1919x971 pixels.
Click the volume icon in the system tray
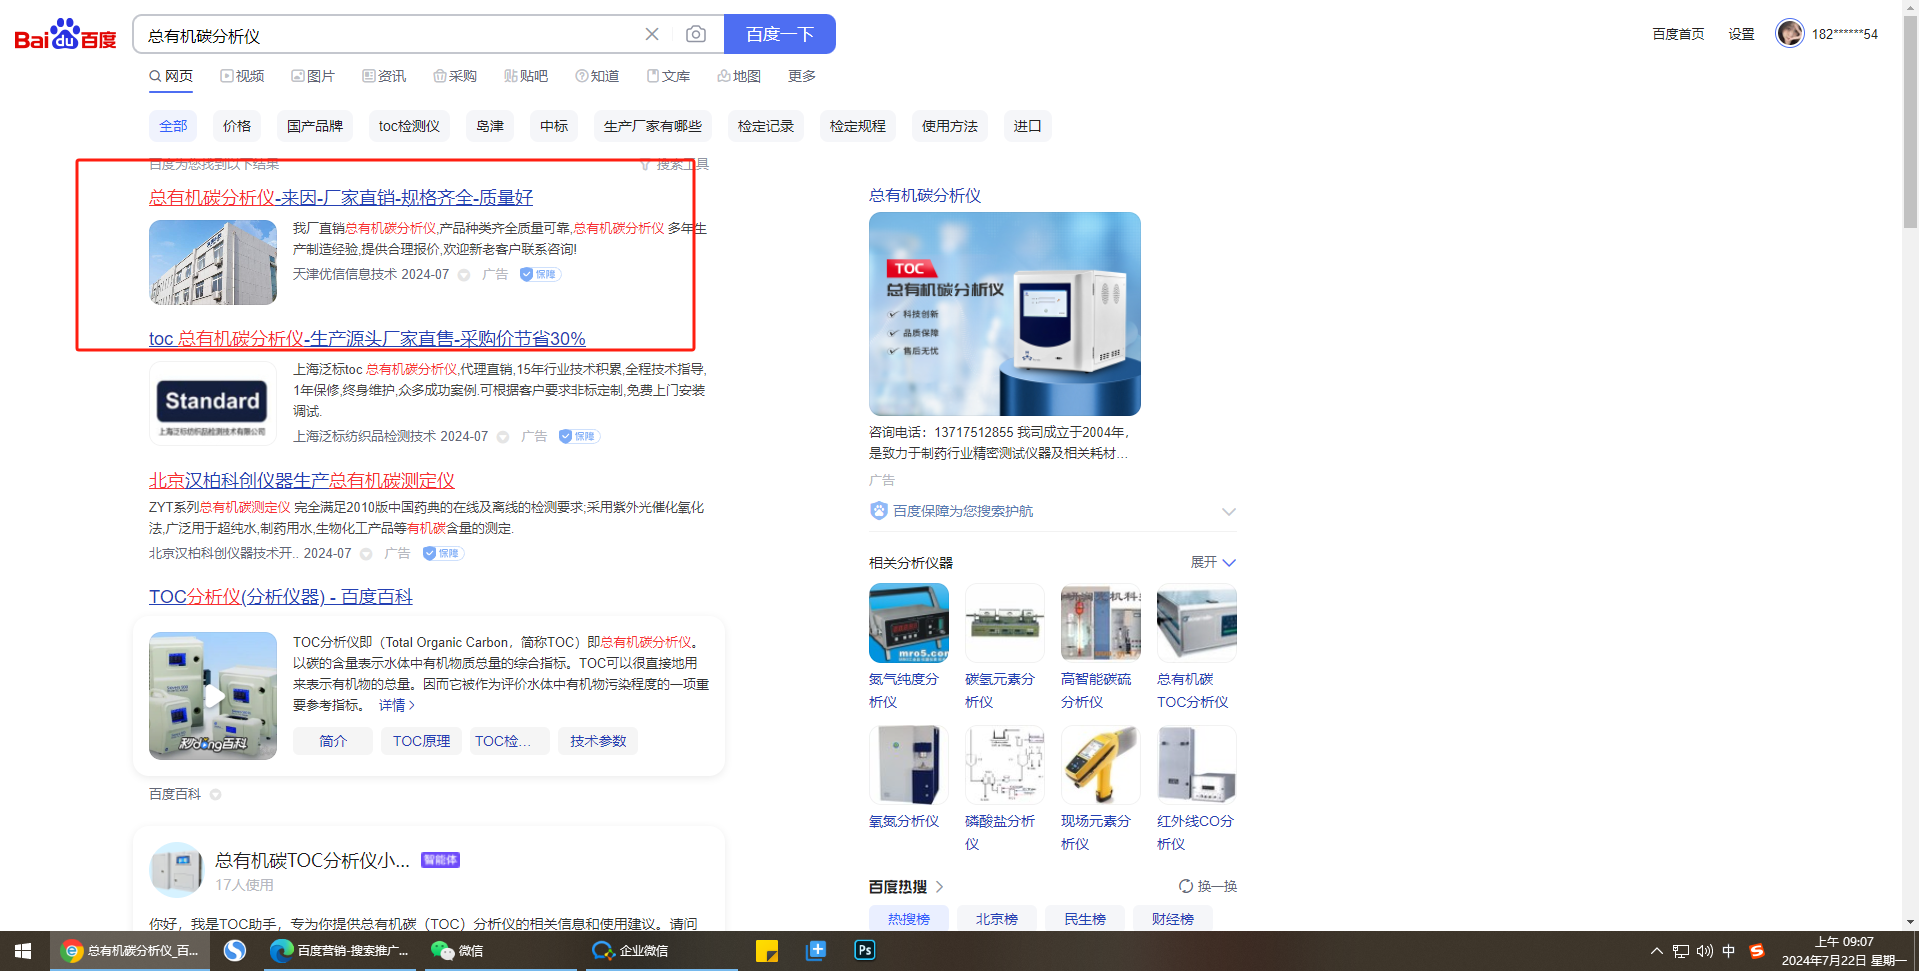click(x=1705, y=951)
